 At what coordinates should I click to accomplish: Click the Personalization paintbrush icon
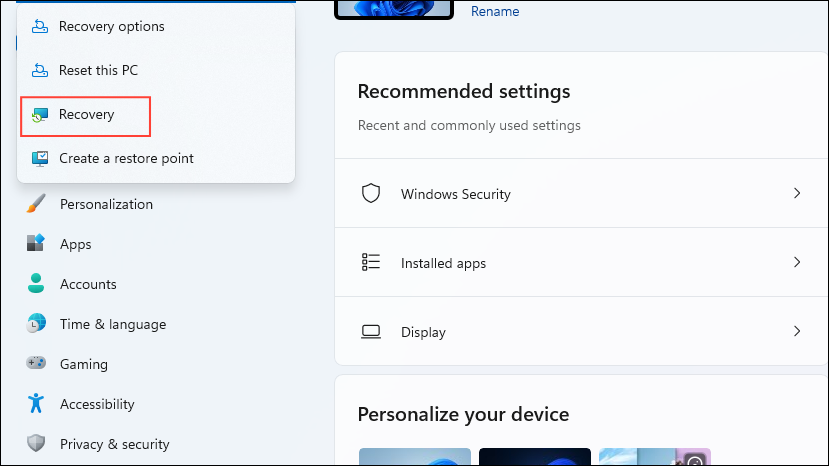36,204
